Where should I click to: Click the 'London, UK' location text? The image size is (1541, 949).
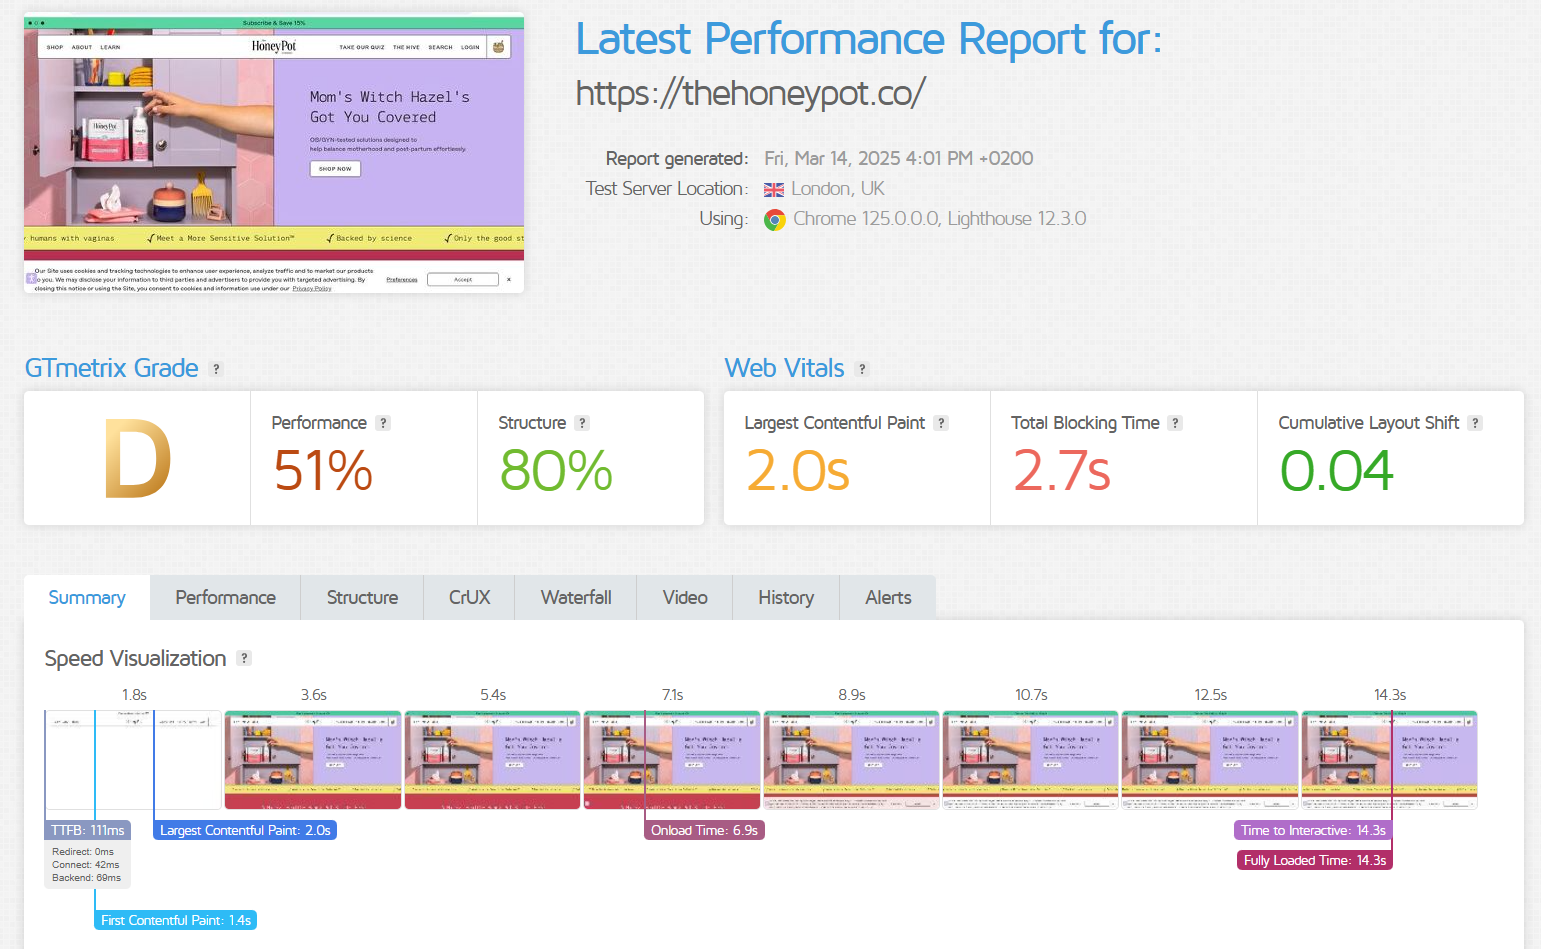tap(838, 189)
